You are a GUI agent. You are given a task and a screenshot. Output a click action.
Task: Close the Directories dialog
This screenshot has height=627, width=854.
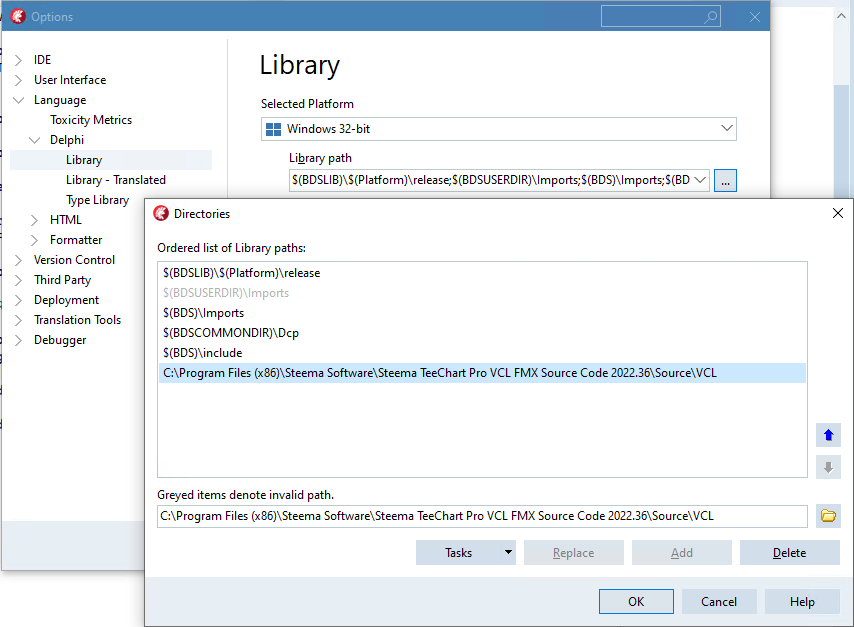(838, 213)
